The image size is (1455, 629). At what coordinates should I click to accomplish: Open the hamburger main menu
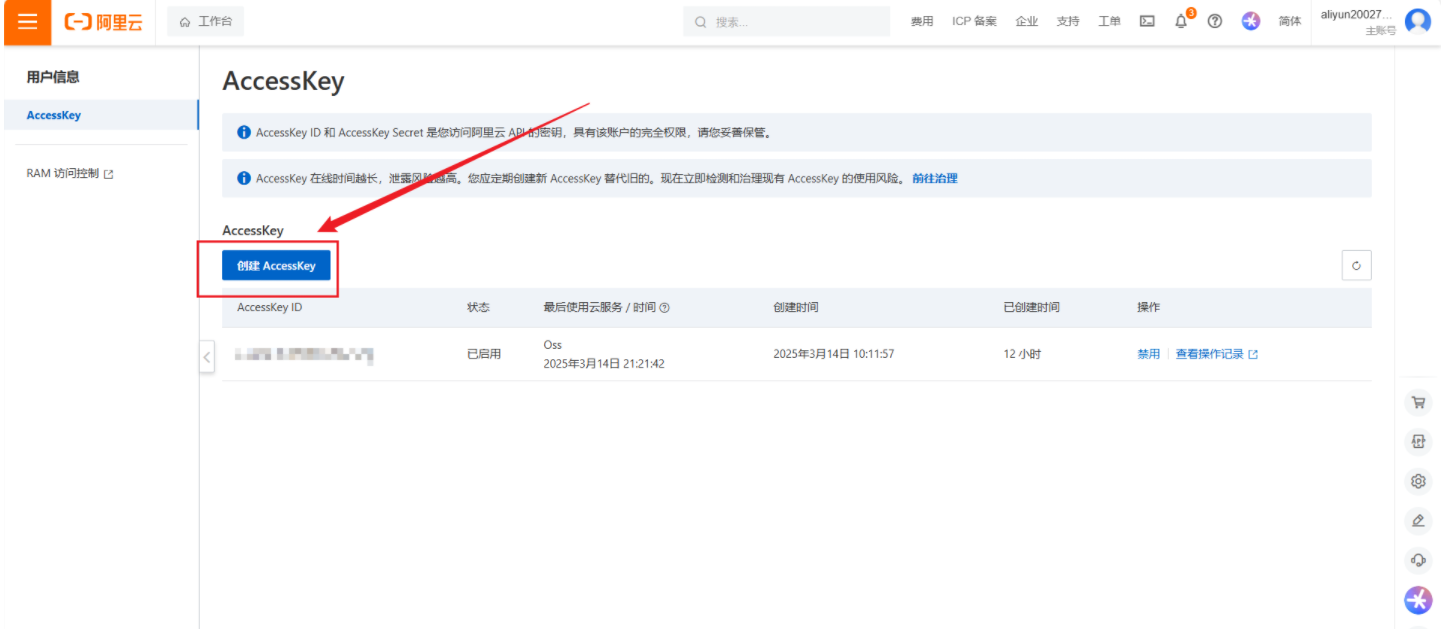click(27, 22)
